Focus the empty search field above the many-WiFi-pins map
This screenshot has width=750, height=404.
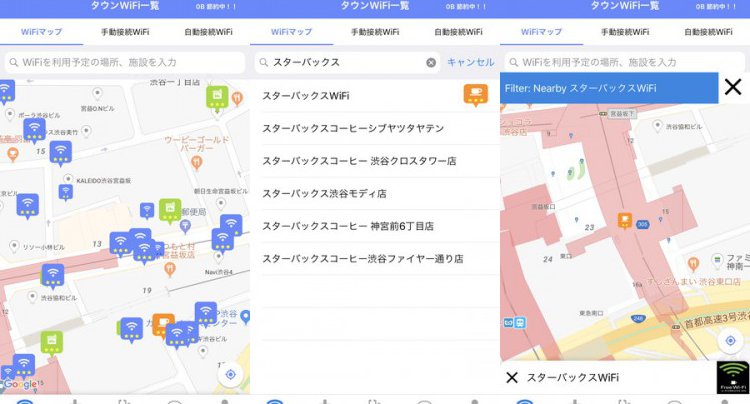click(x=125, y=62)
